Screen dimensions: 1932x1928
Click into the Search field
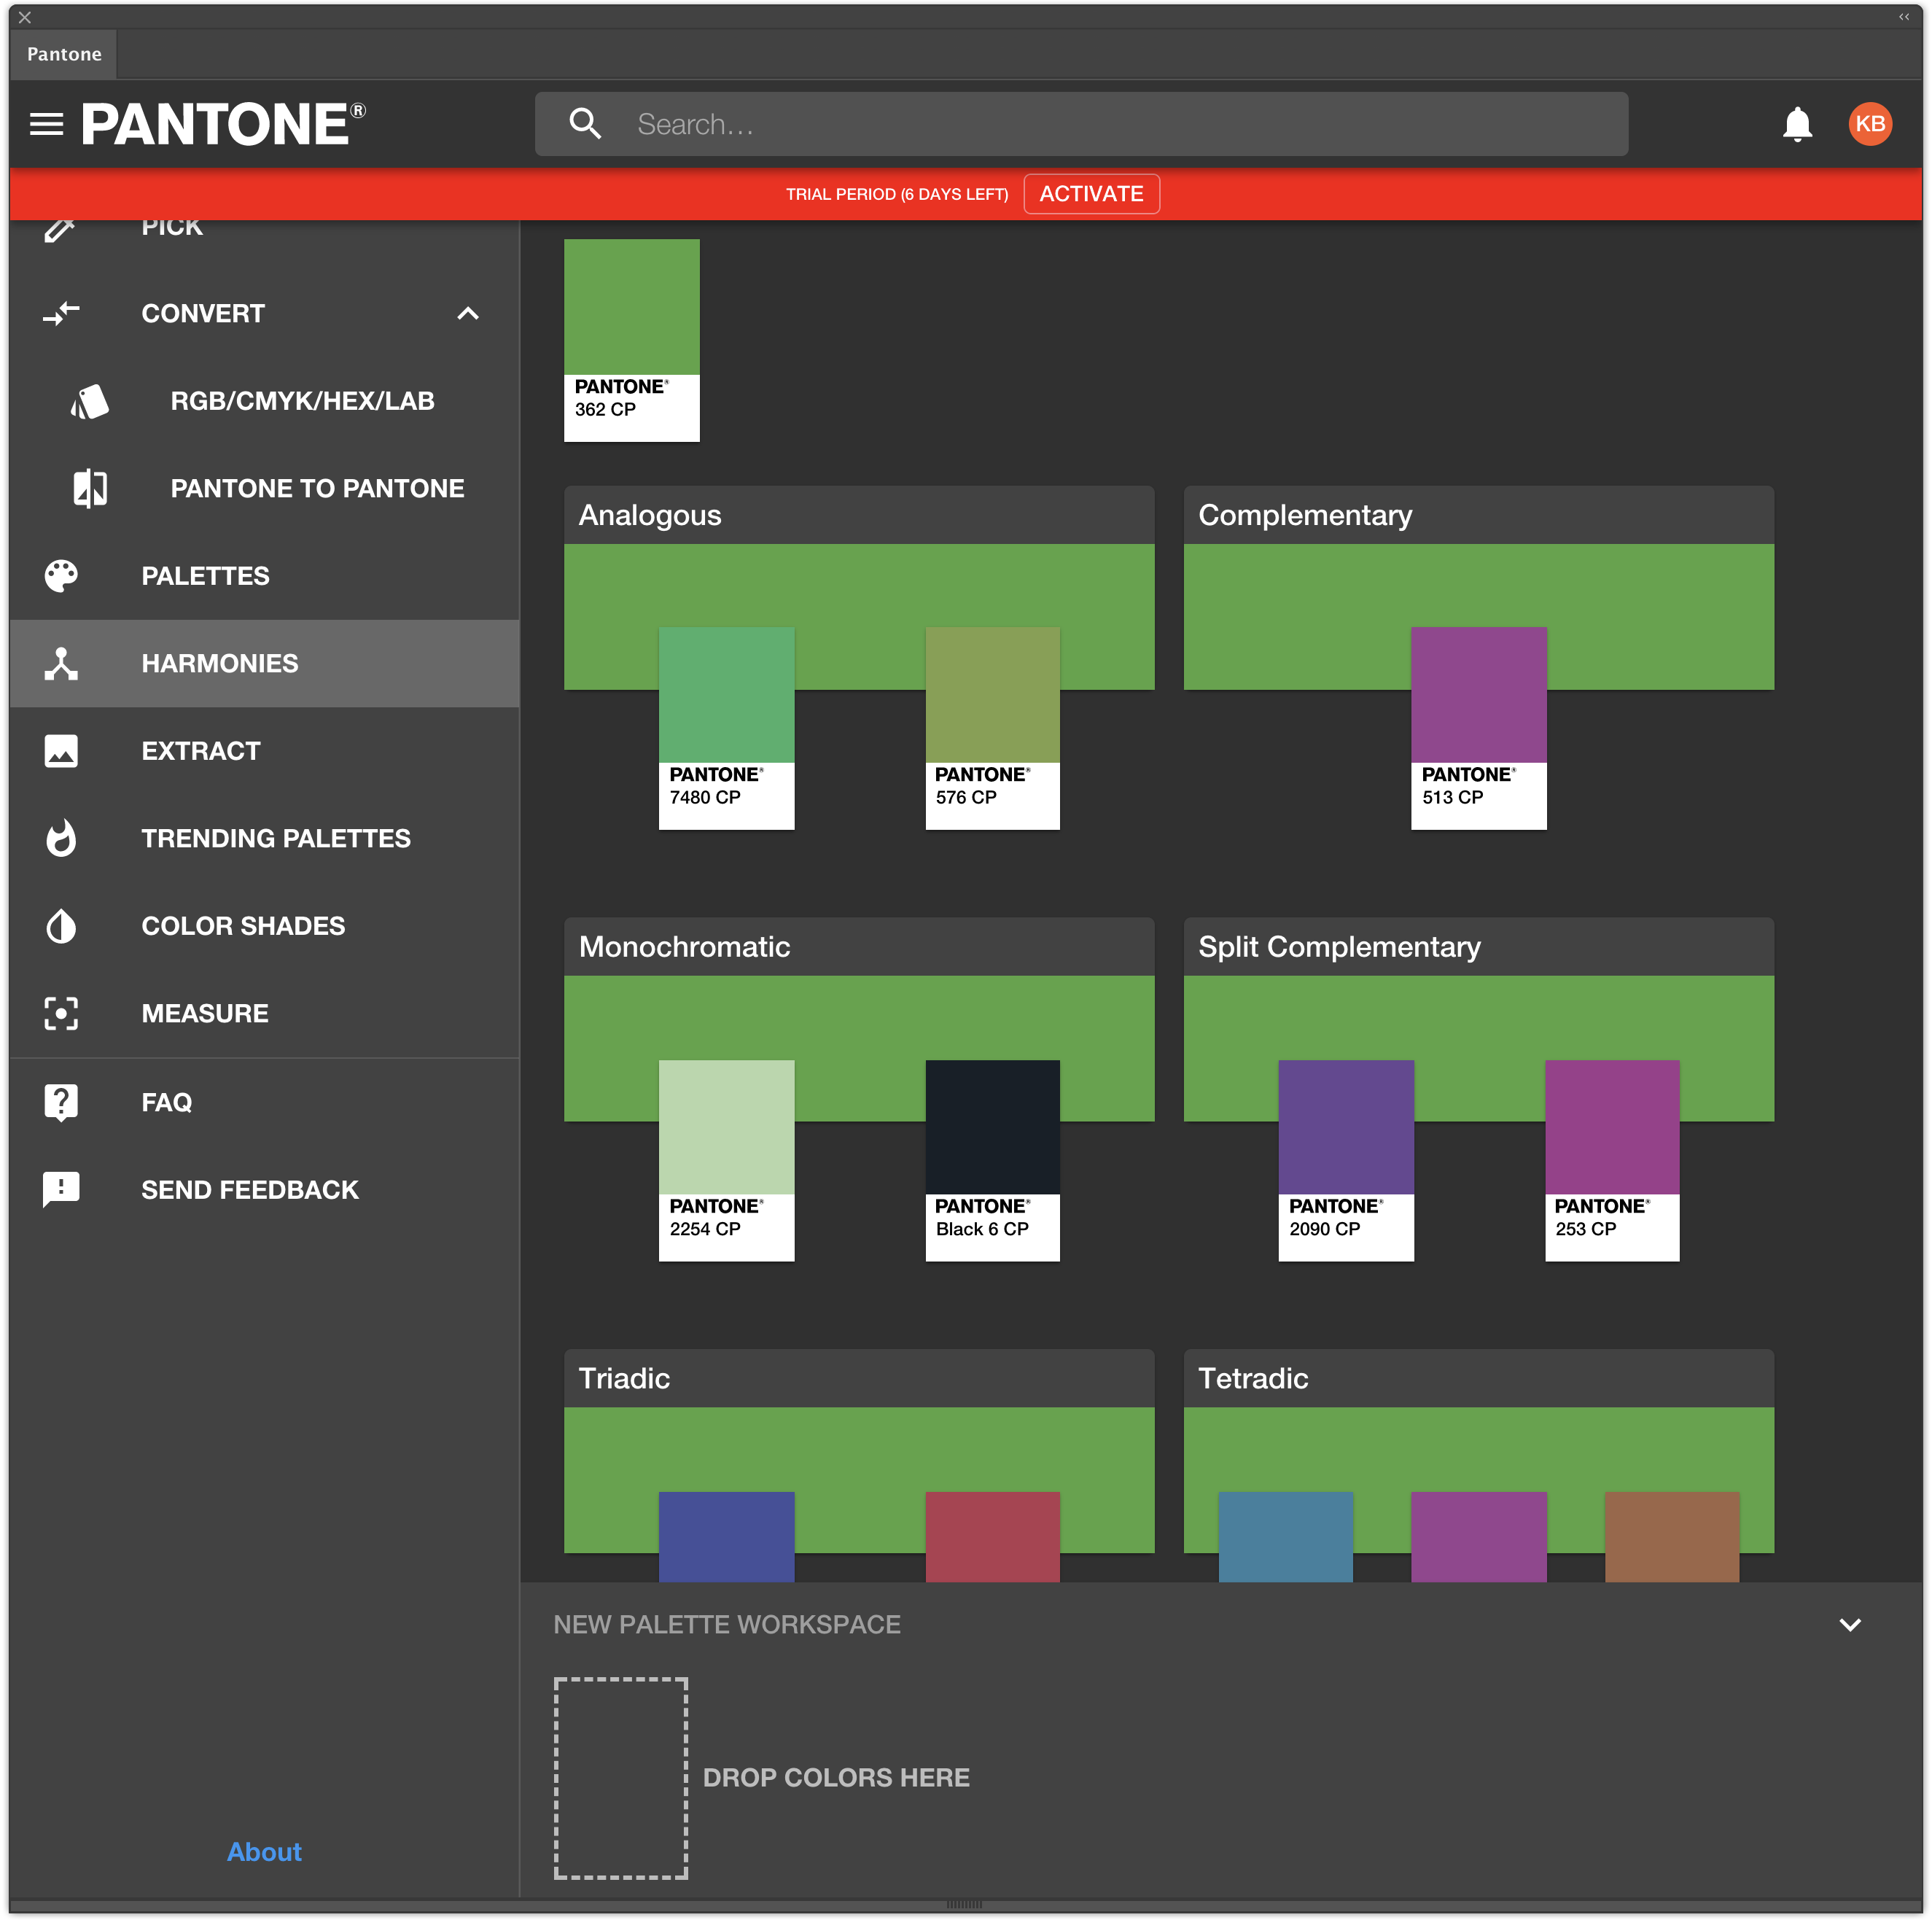click(1081, 124)
